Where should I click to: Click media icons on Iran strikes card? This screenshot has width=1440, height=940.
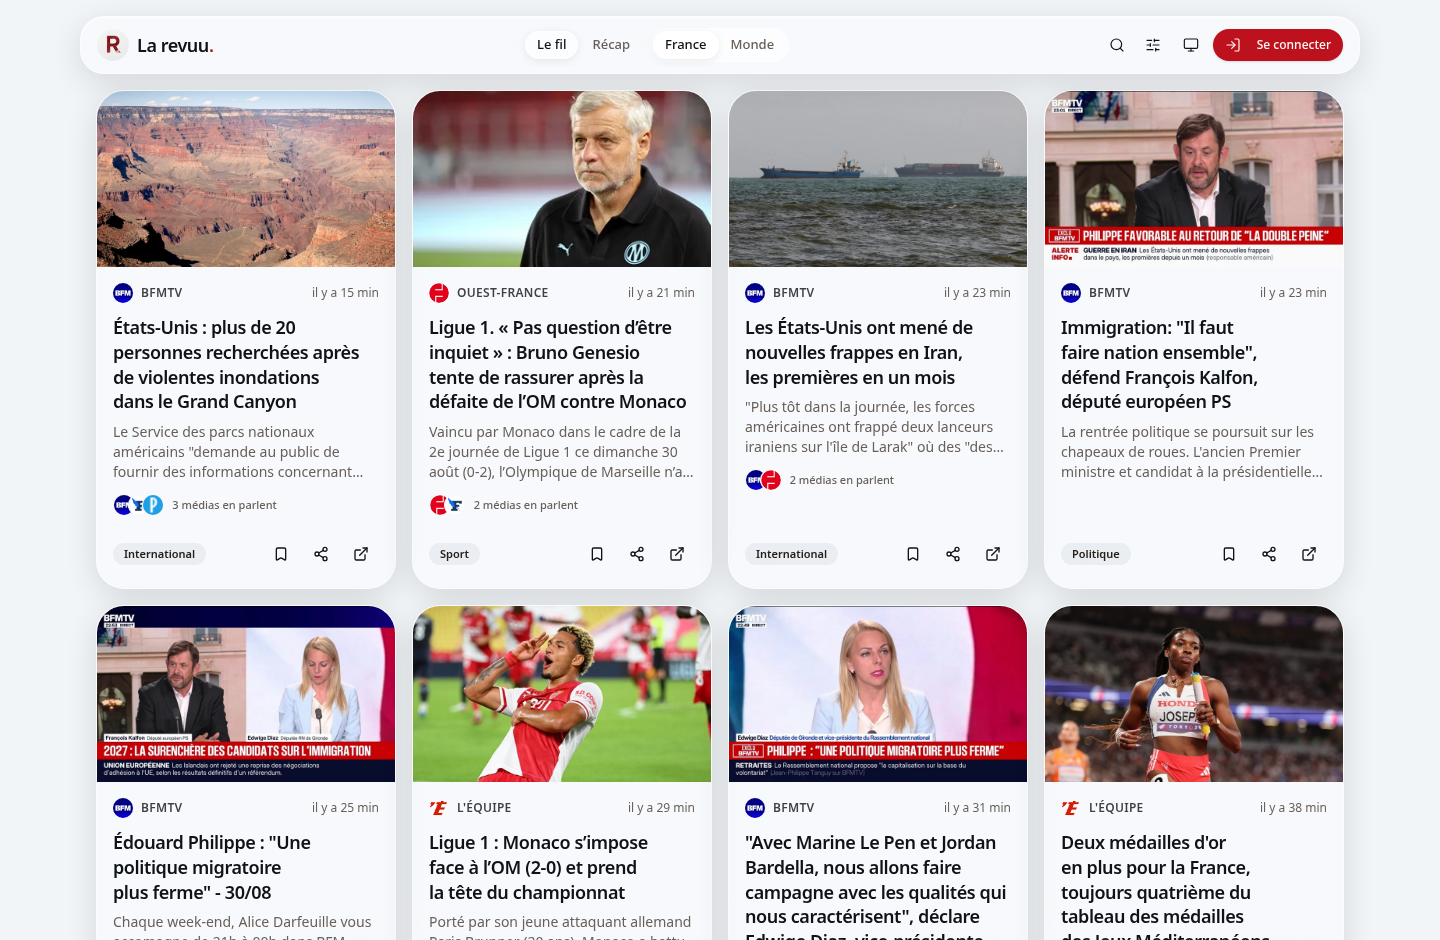763,480
